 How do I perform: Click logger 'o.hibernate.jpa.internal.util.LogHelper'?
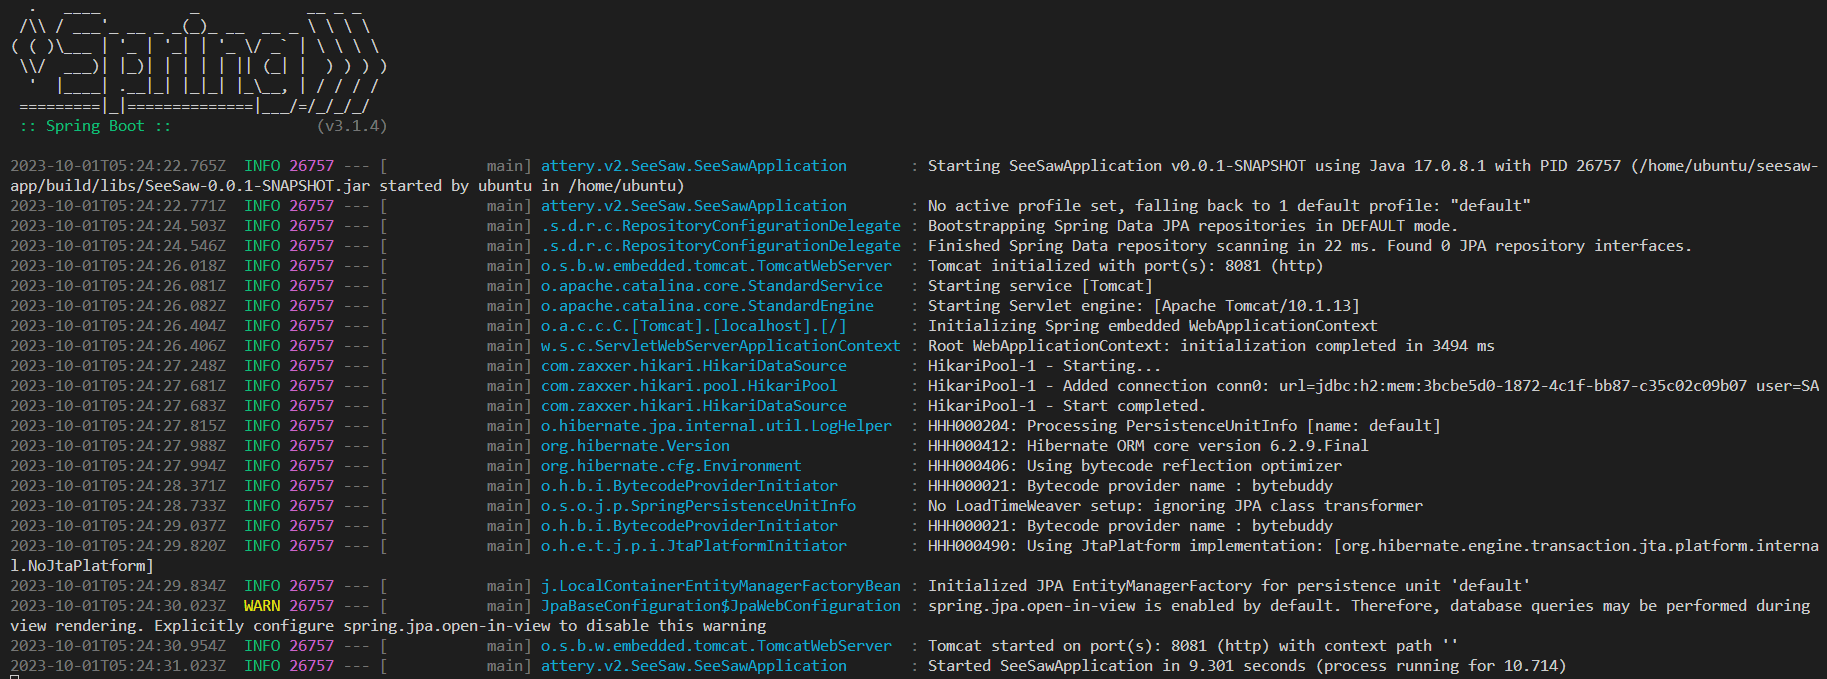[x=716, y=426]
